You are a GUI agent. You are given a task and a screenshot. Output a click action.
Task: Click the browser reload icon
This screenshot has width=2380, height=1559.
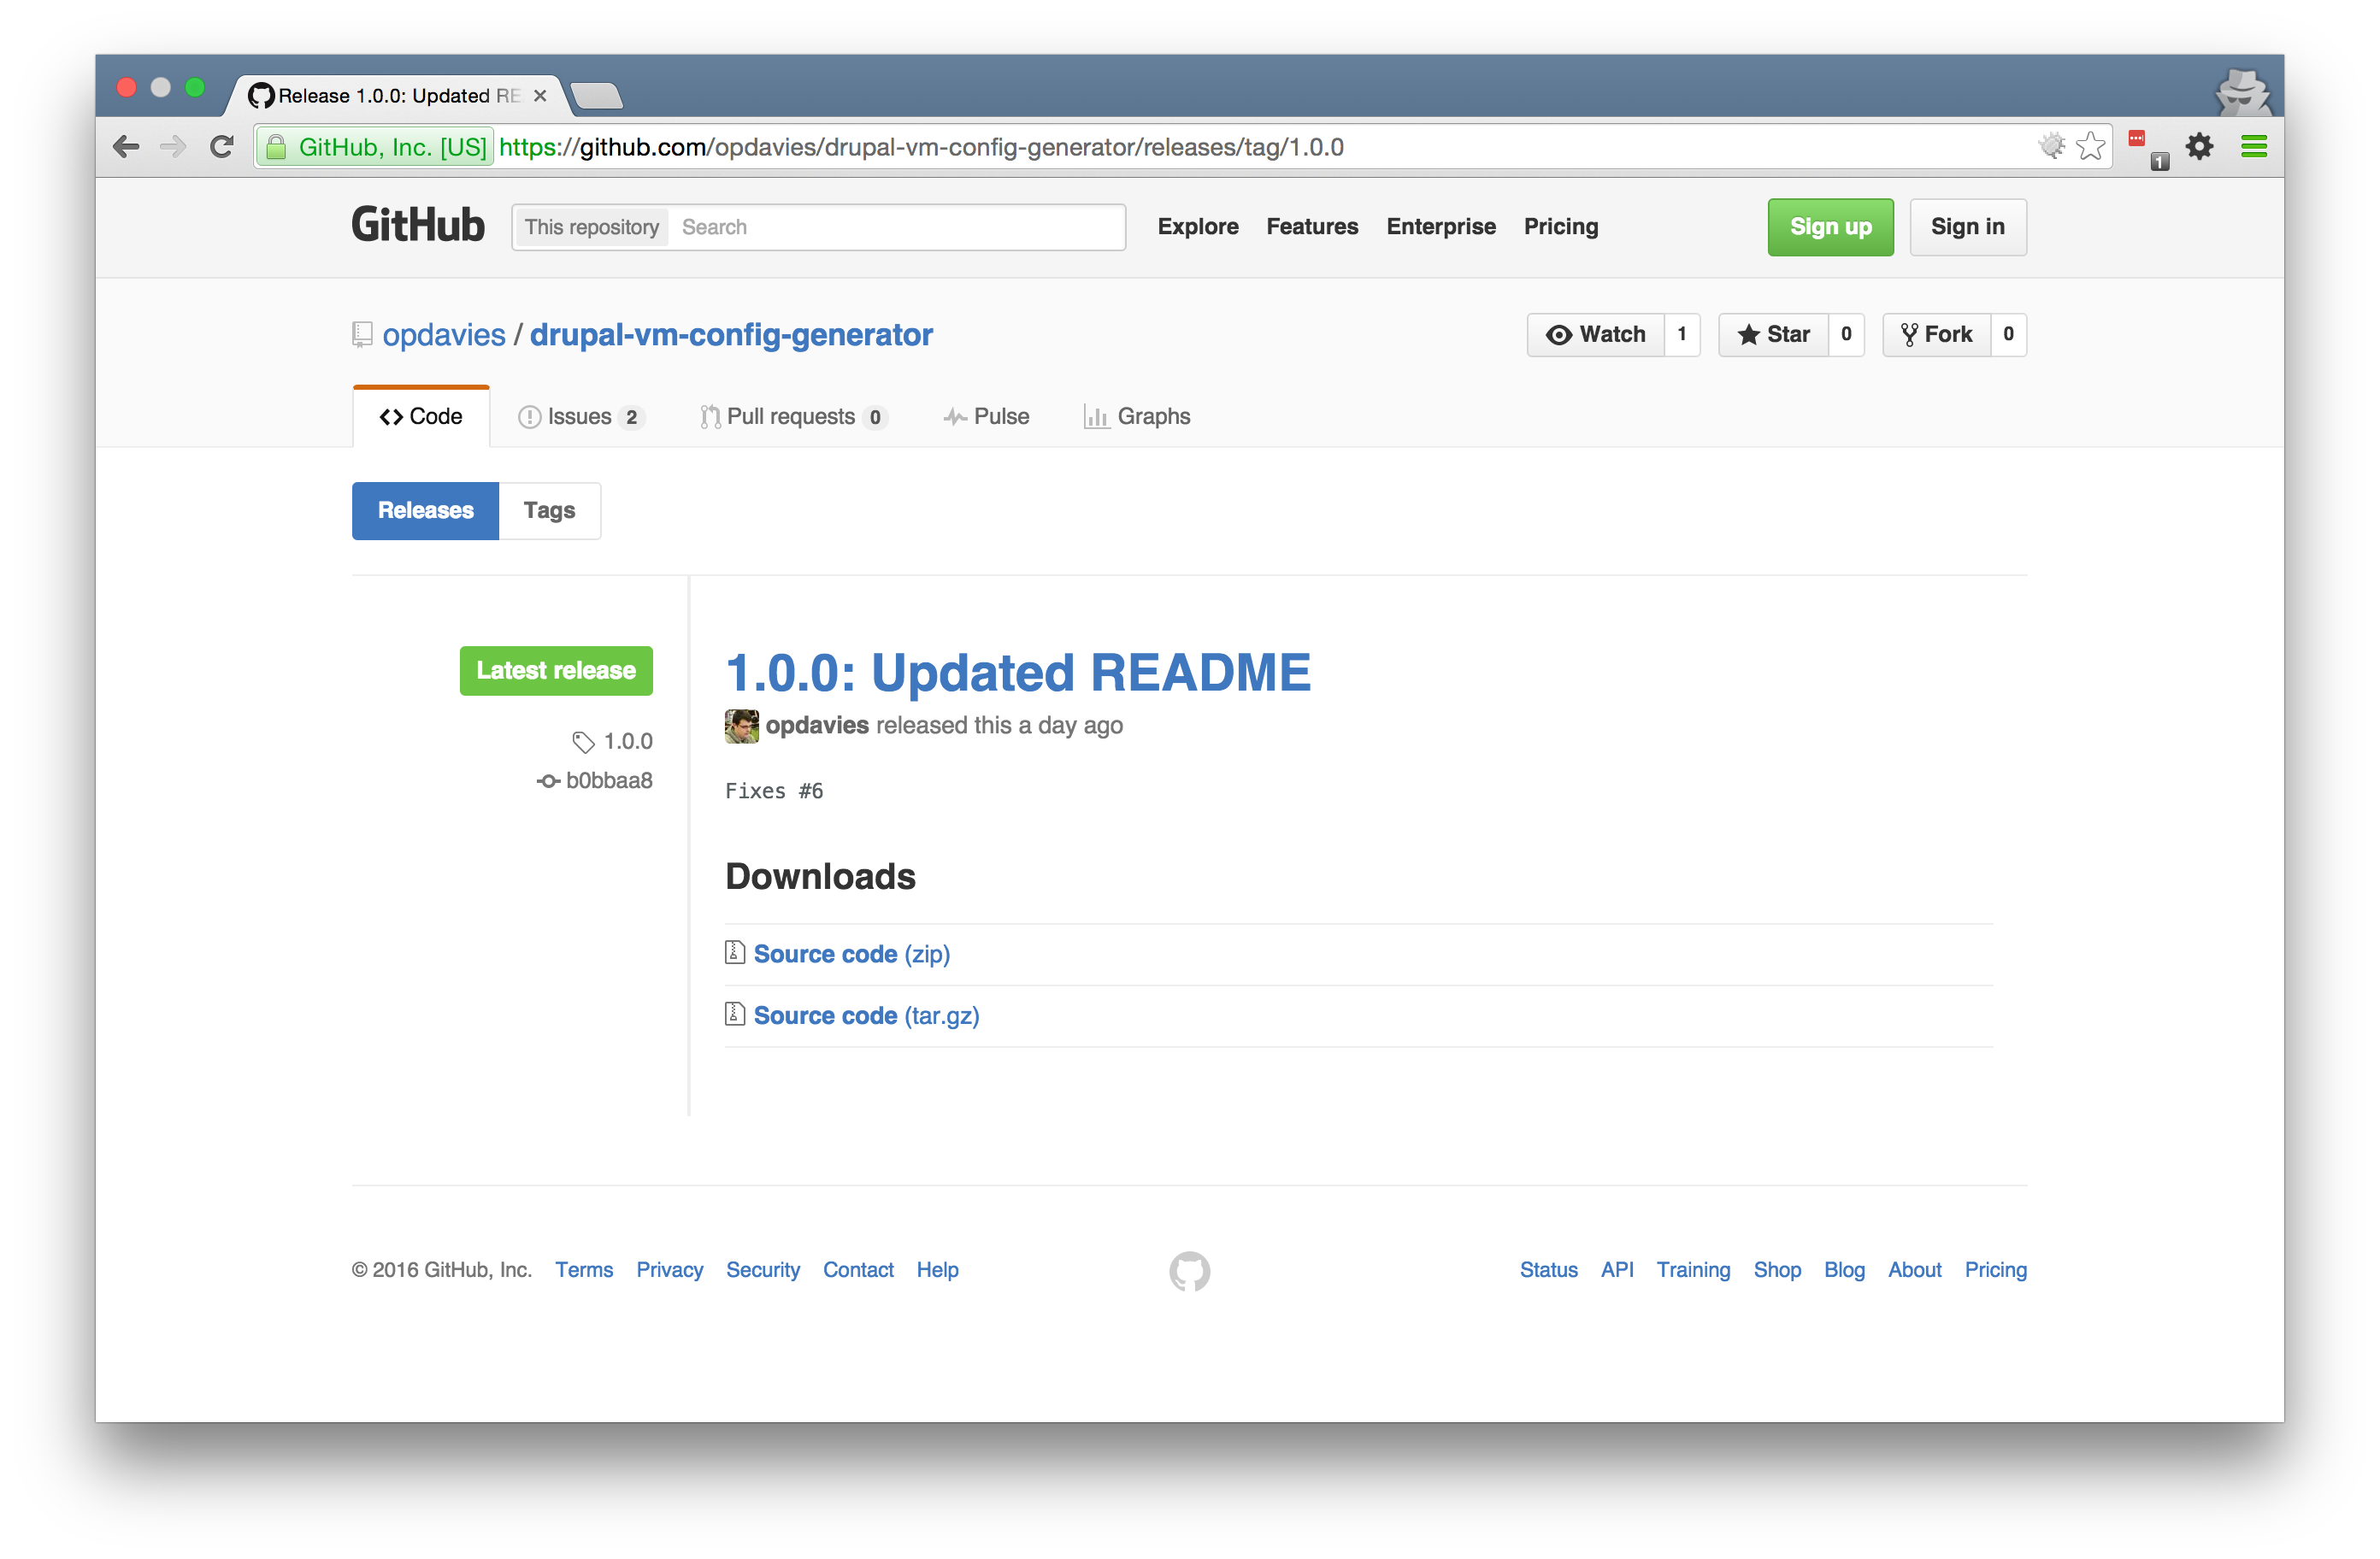222,147
